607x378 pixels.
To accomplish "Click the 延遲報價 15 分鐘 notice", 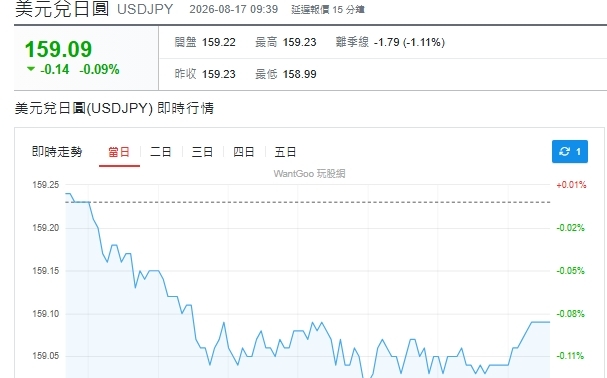I will (328, 9).
